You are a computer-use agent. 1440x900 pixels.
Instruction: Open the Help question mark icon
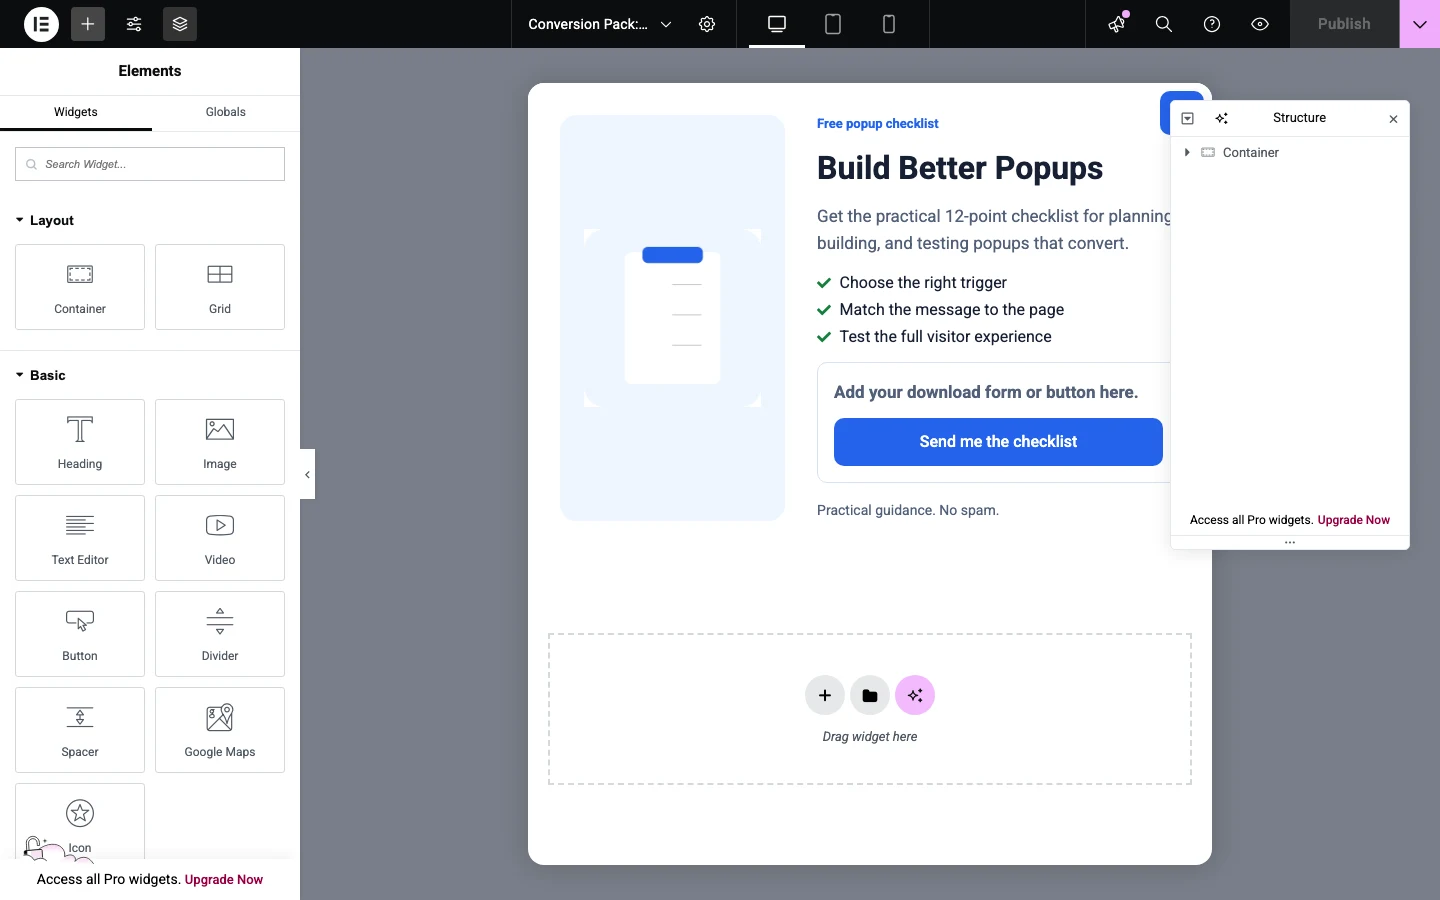tap(1213, 24)
